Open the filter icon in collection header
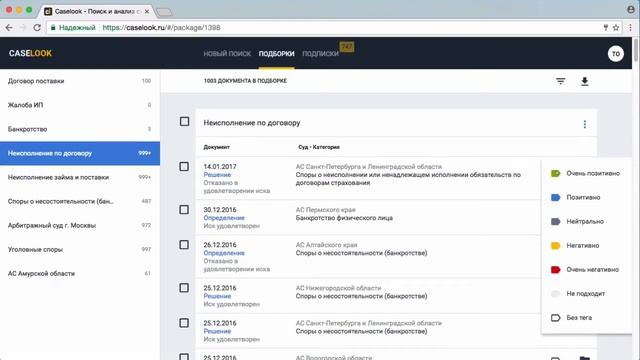 (x=560, y=81)
